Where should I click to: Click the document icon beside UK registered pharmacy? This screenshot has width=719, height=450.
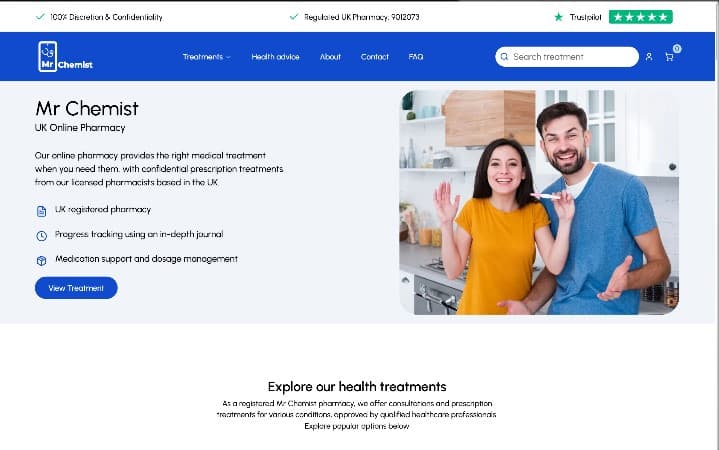[x=41, y=211]
